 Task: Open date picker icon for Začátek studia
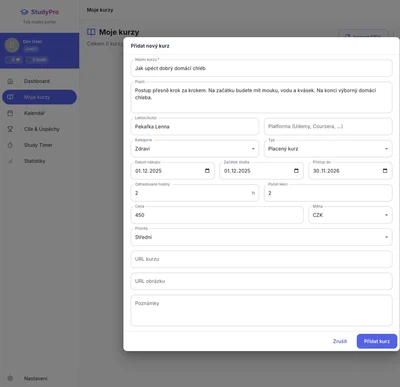tap(296, 171)
